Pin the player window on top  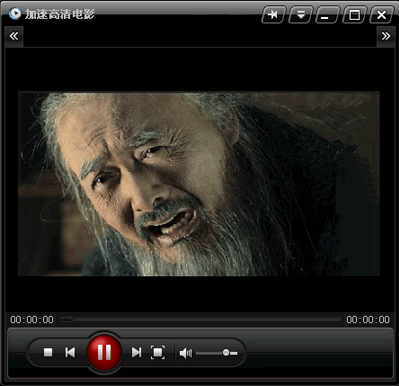[273, 15]
